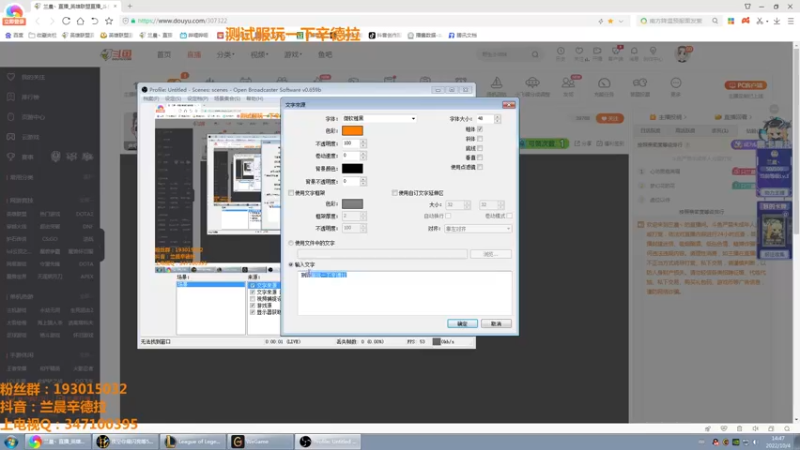Enable the 斜体 italic checkbox

pyautogui.click(x=480, y=139)
